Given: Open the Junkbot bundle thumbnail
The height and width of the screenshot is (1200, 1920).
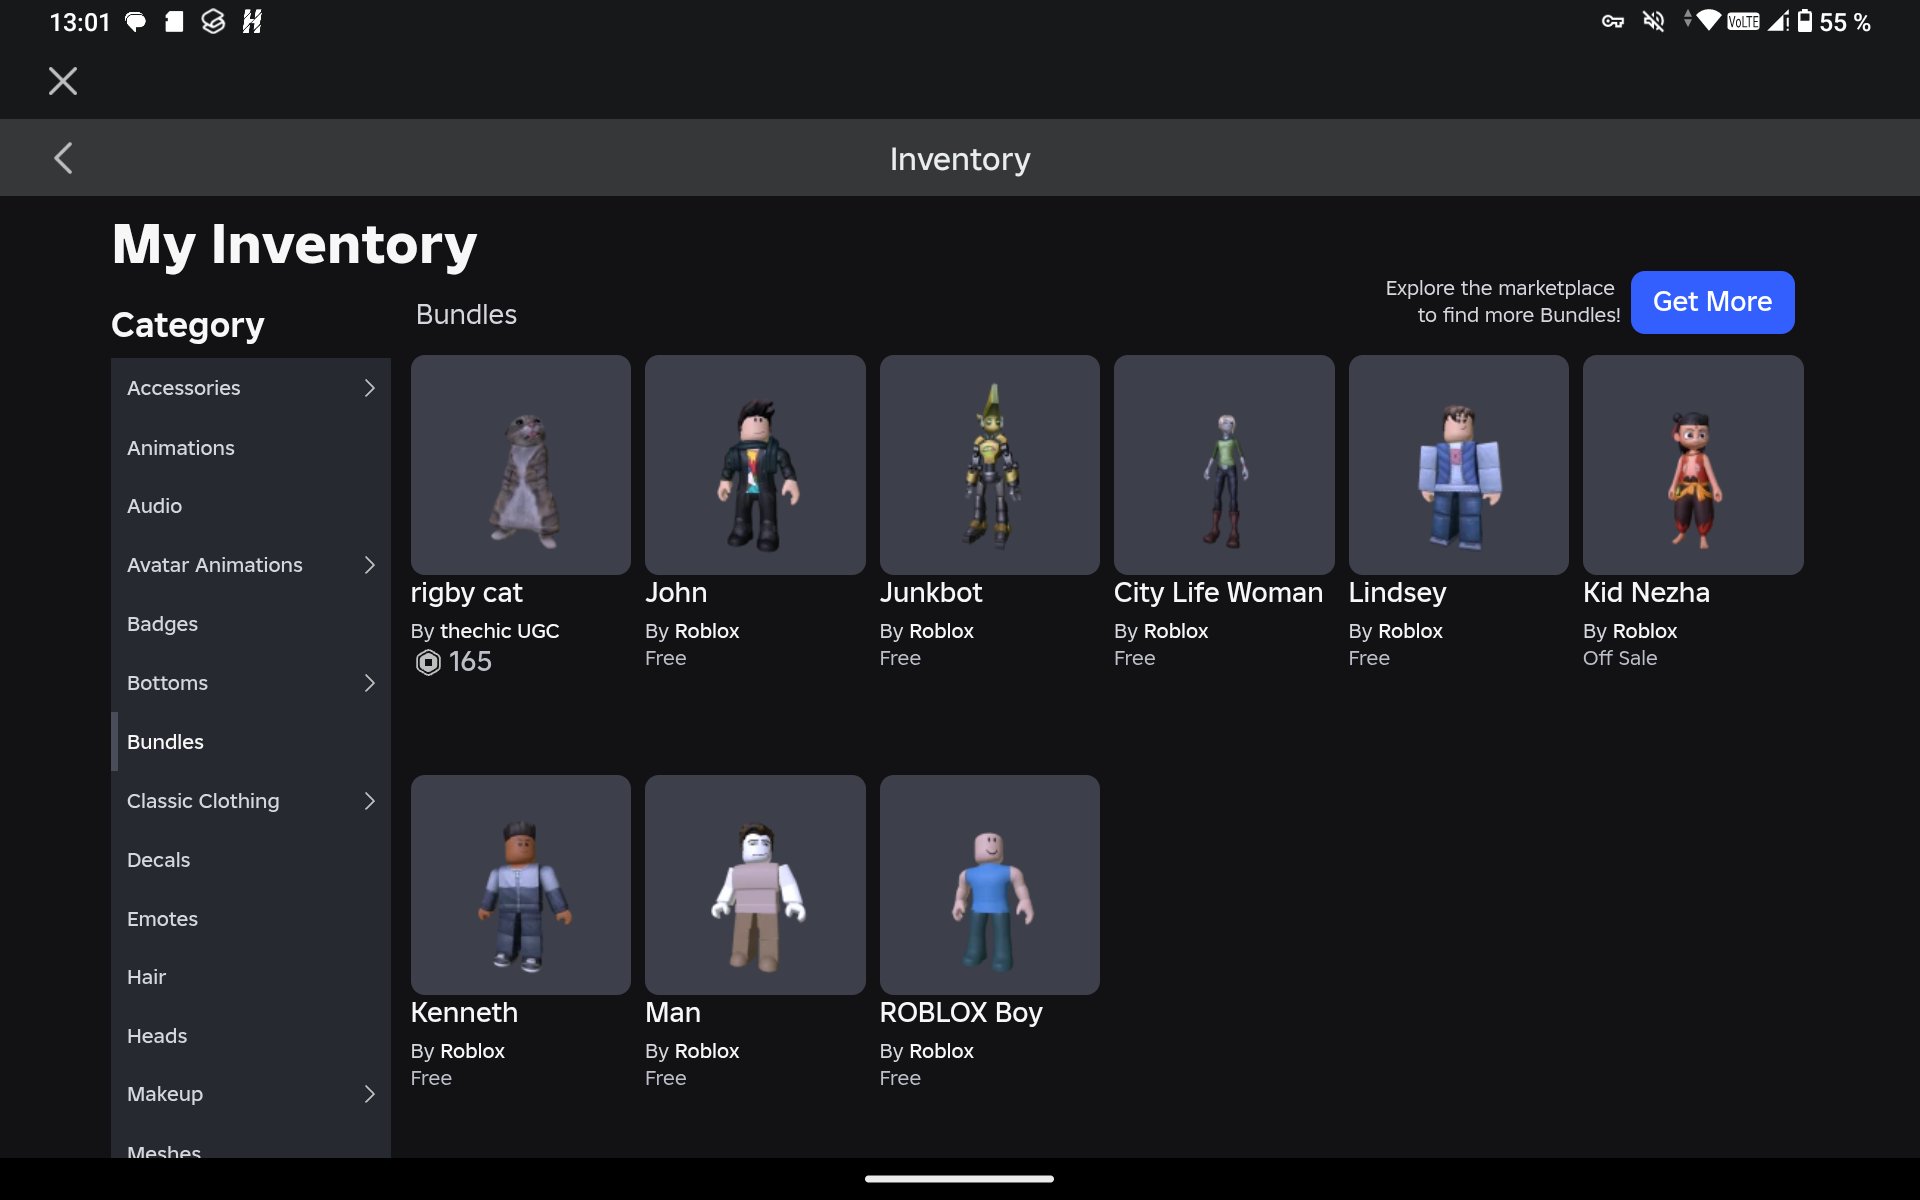Looking at the screenshot, I should (x=989, y=465).
